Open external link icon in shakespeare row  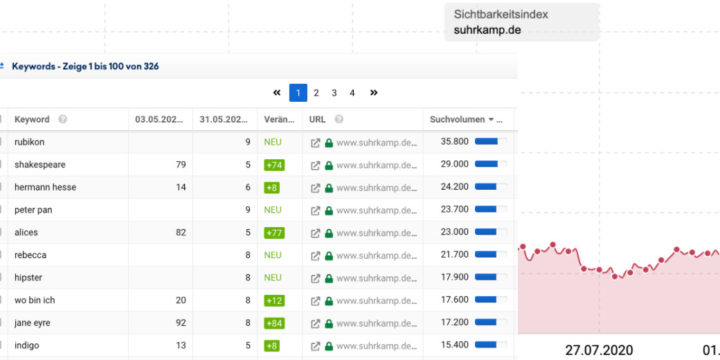pyautogui.click(x=315, y=165)
